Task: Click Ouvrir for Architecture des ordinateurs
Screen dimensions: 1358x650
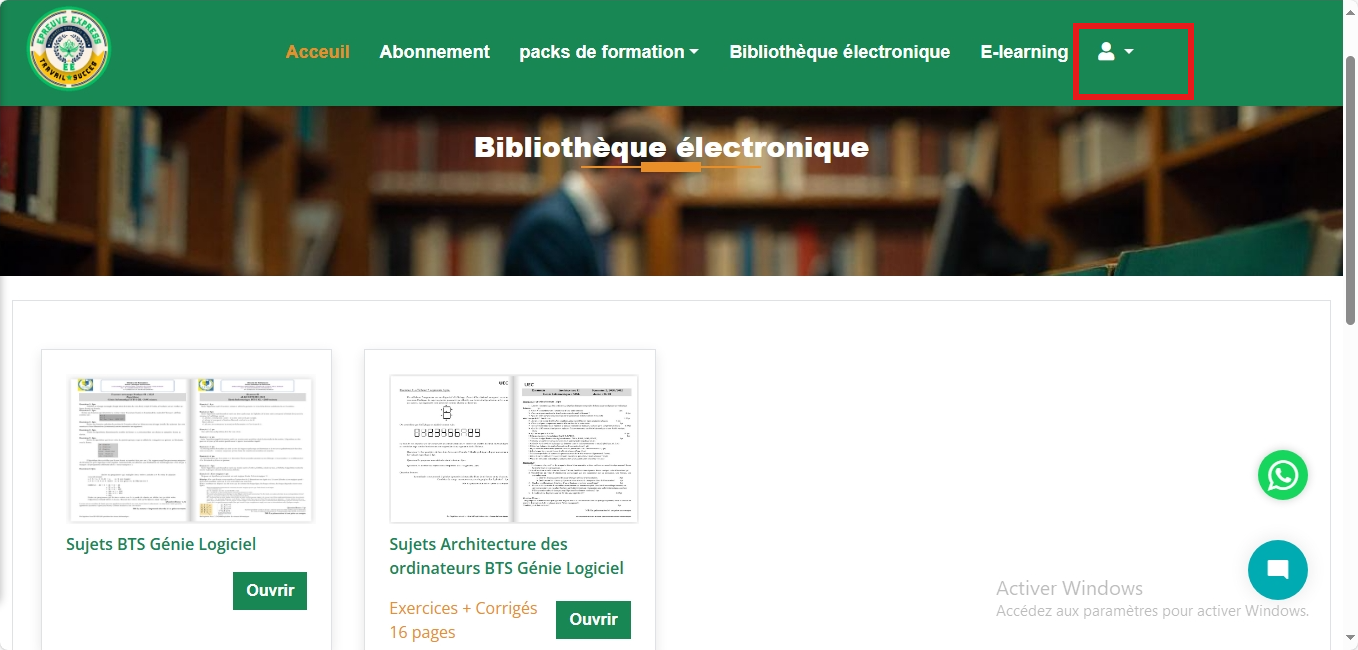Action: tap(593, 619)
